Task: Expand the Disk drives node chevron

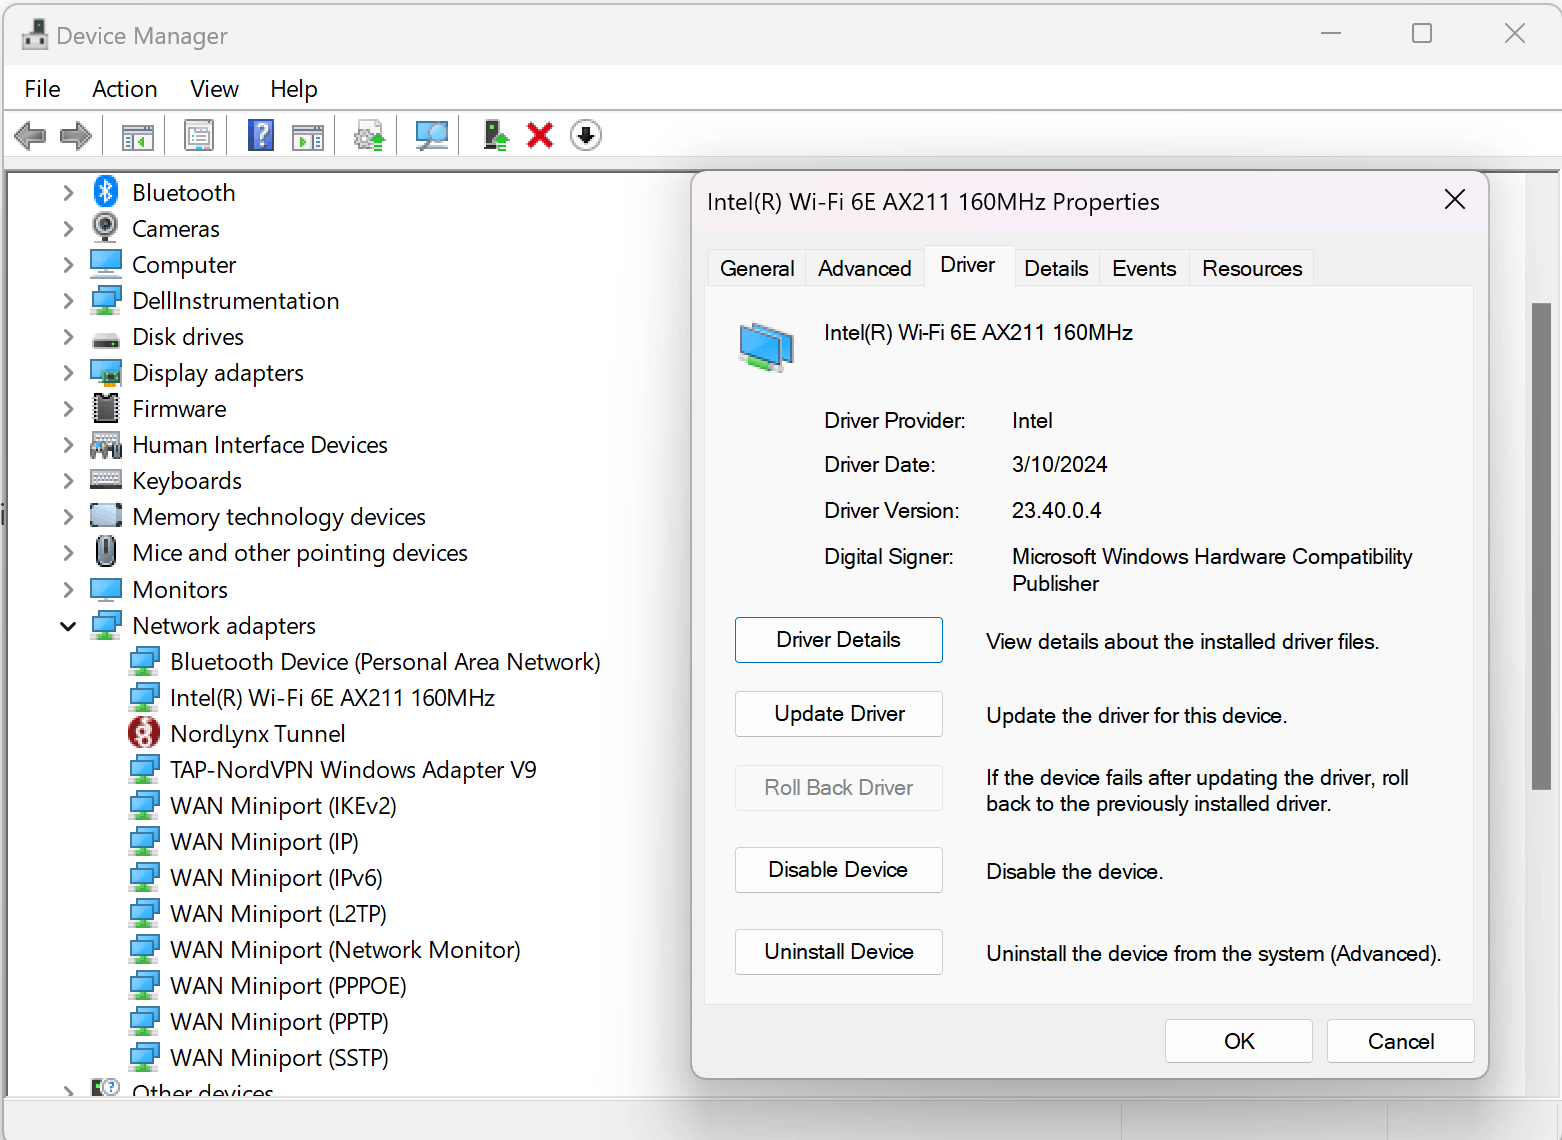Action: coord(68,336)
